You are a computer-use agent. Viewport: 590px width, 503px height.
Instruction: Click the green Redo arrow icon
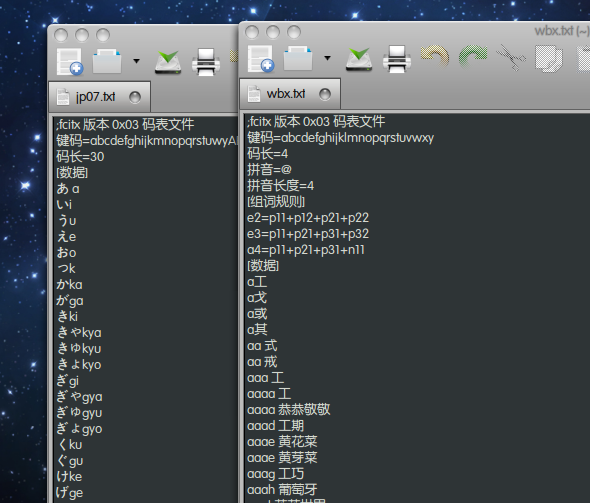473,56
